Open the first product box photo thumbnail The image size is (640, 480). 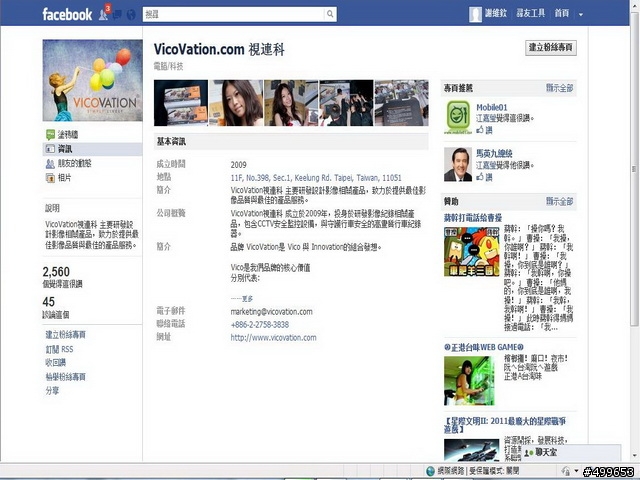coord(181,103)
